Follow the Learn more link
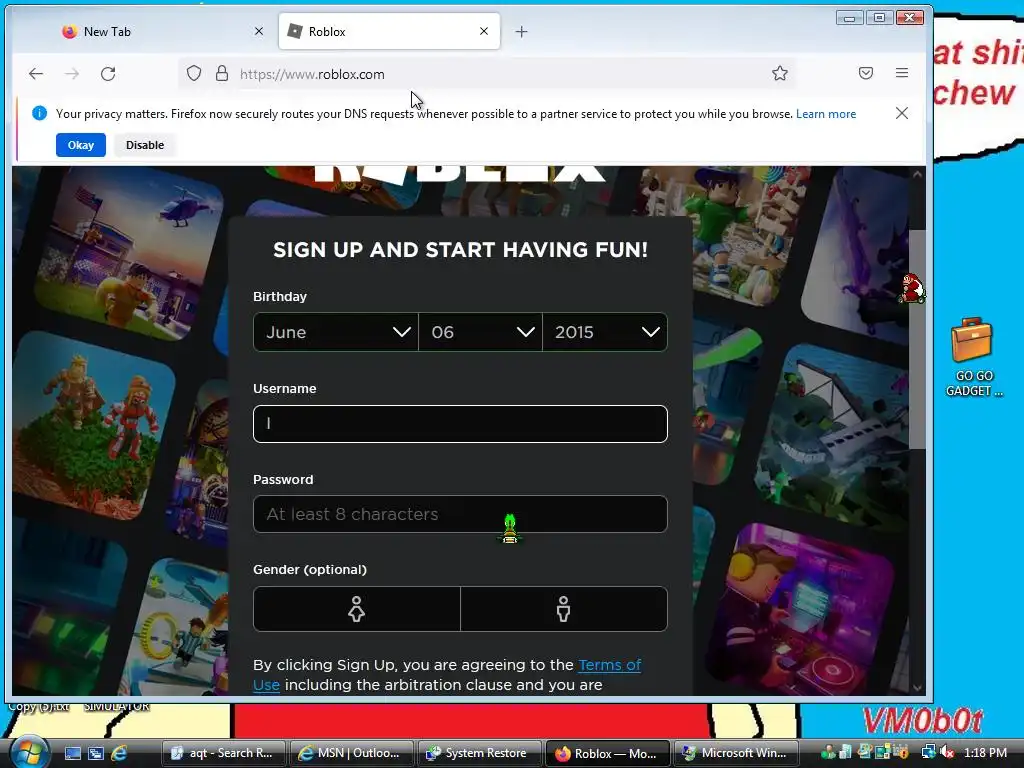This screenshot has height=768, width=1024. click(826, 114)
